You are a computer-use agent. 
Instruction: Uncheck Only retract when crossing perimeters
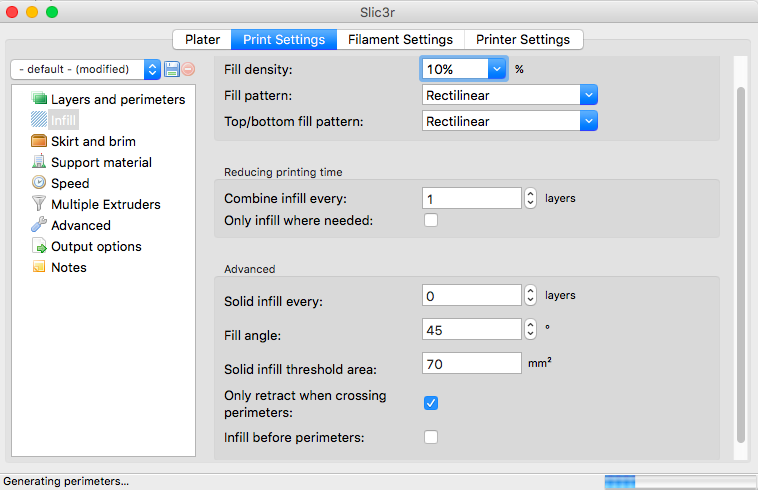(x=431, y=403)
